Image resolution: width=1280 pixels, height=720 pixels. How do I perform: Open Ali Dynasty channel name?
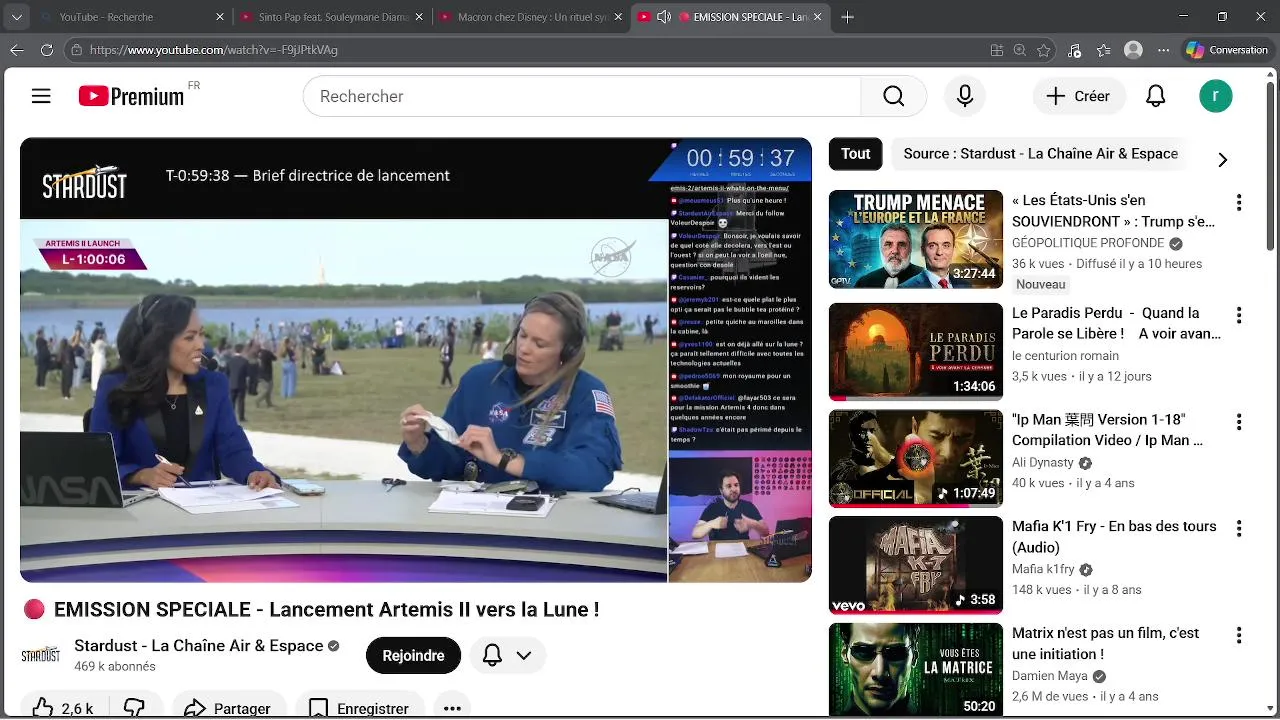tap(1043, 463)
